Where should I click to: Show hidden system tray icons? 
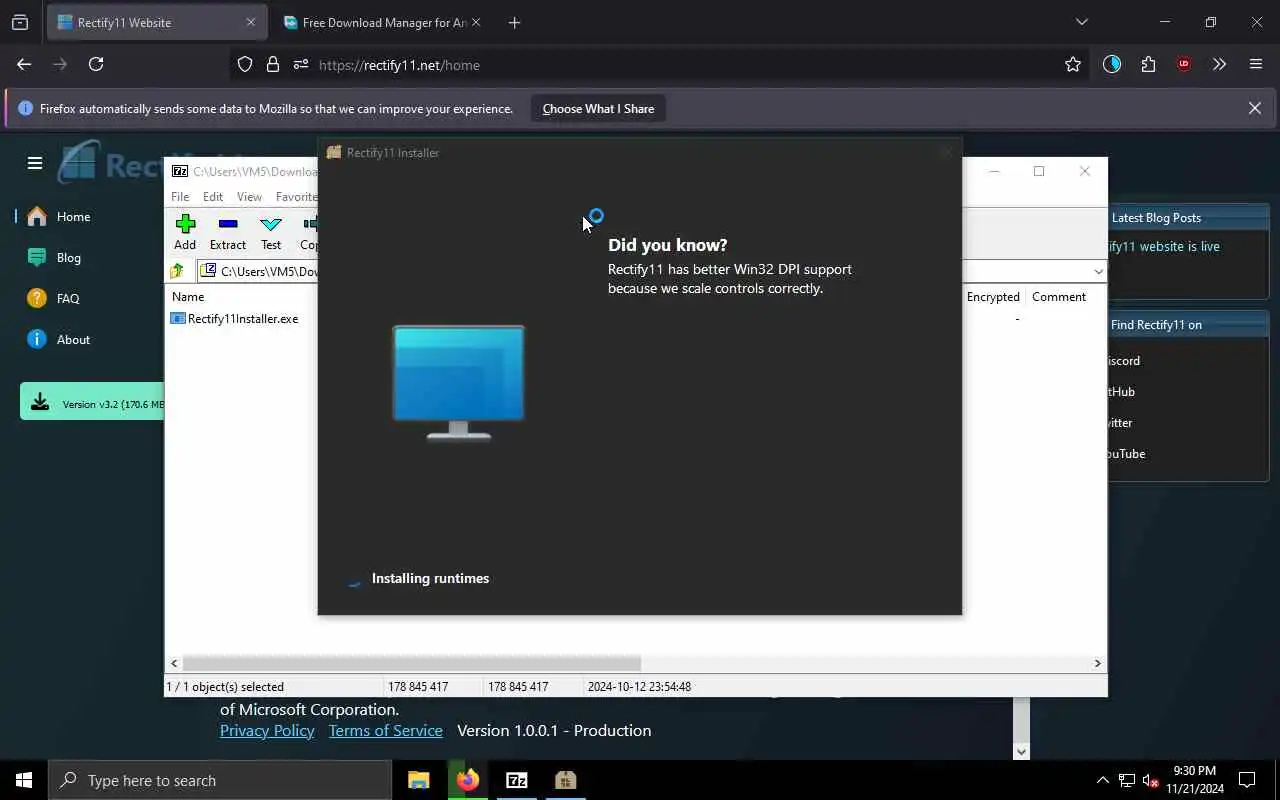pyautogui.click(x=1102, y=780)
